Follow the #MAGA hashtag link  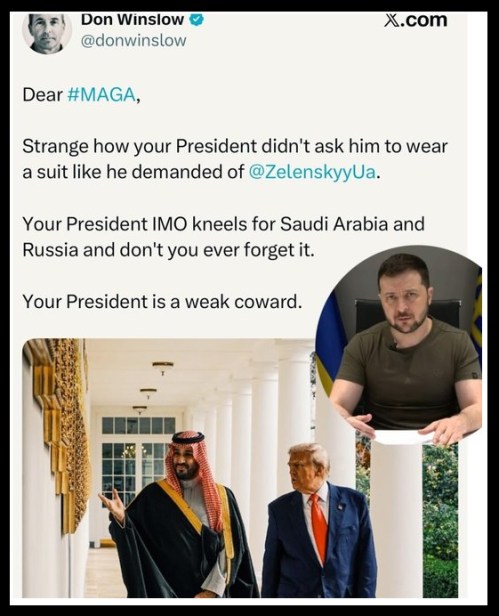tap(101, 95)
